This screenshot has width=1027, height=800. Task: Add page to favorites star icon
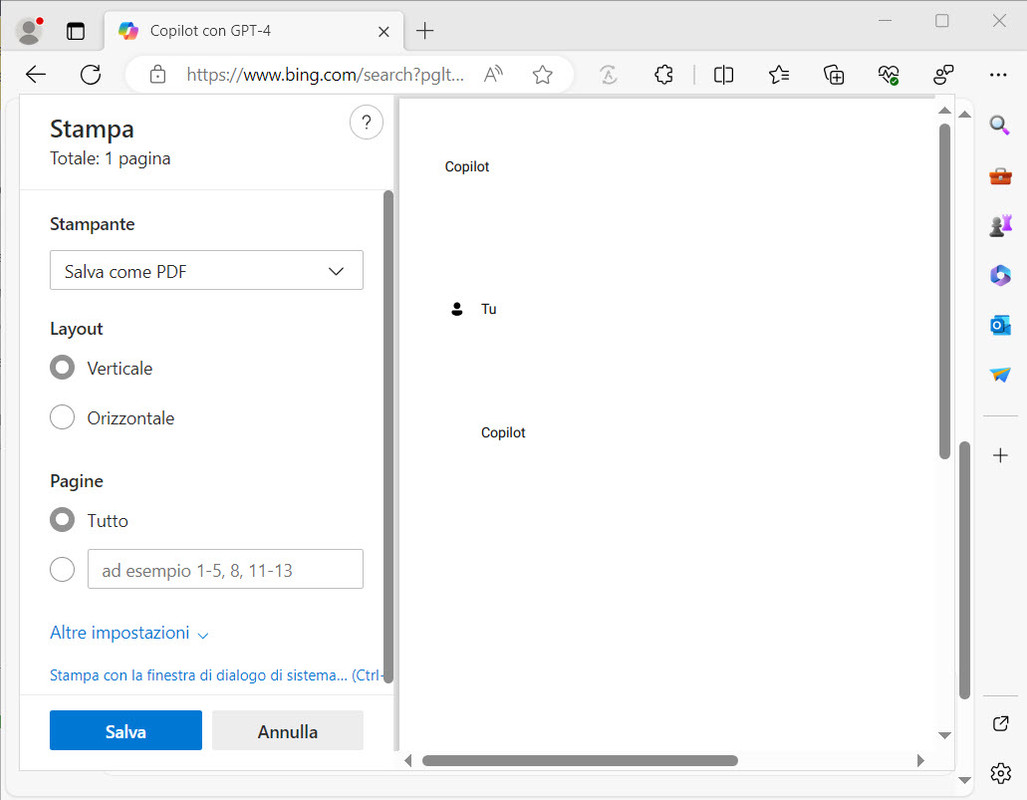click(x=542, y=75)
